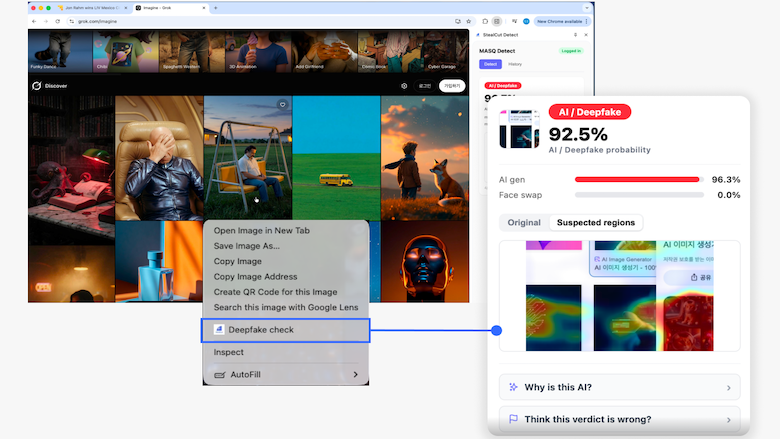
Task: Choose Create QR Code for this Image
Action: [x=276, y=292]
